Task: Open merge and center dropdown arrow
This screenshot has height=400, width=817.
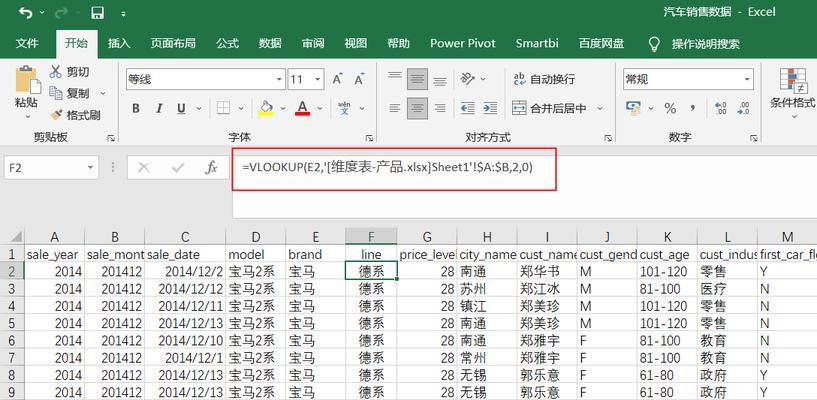Action: point(600,108)
